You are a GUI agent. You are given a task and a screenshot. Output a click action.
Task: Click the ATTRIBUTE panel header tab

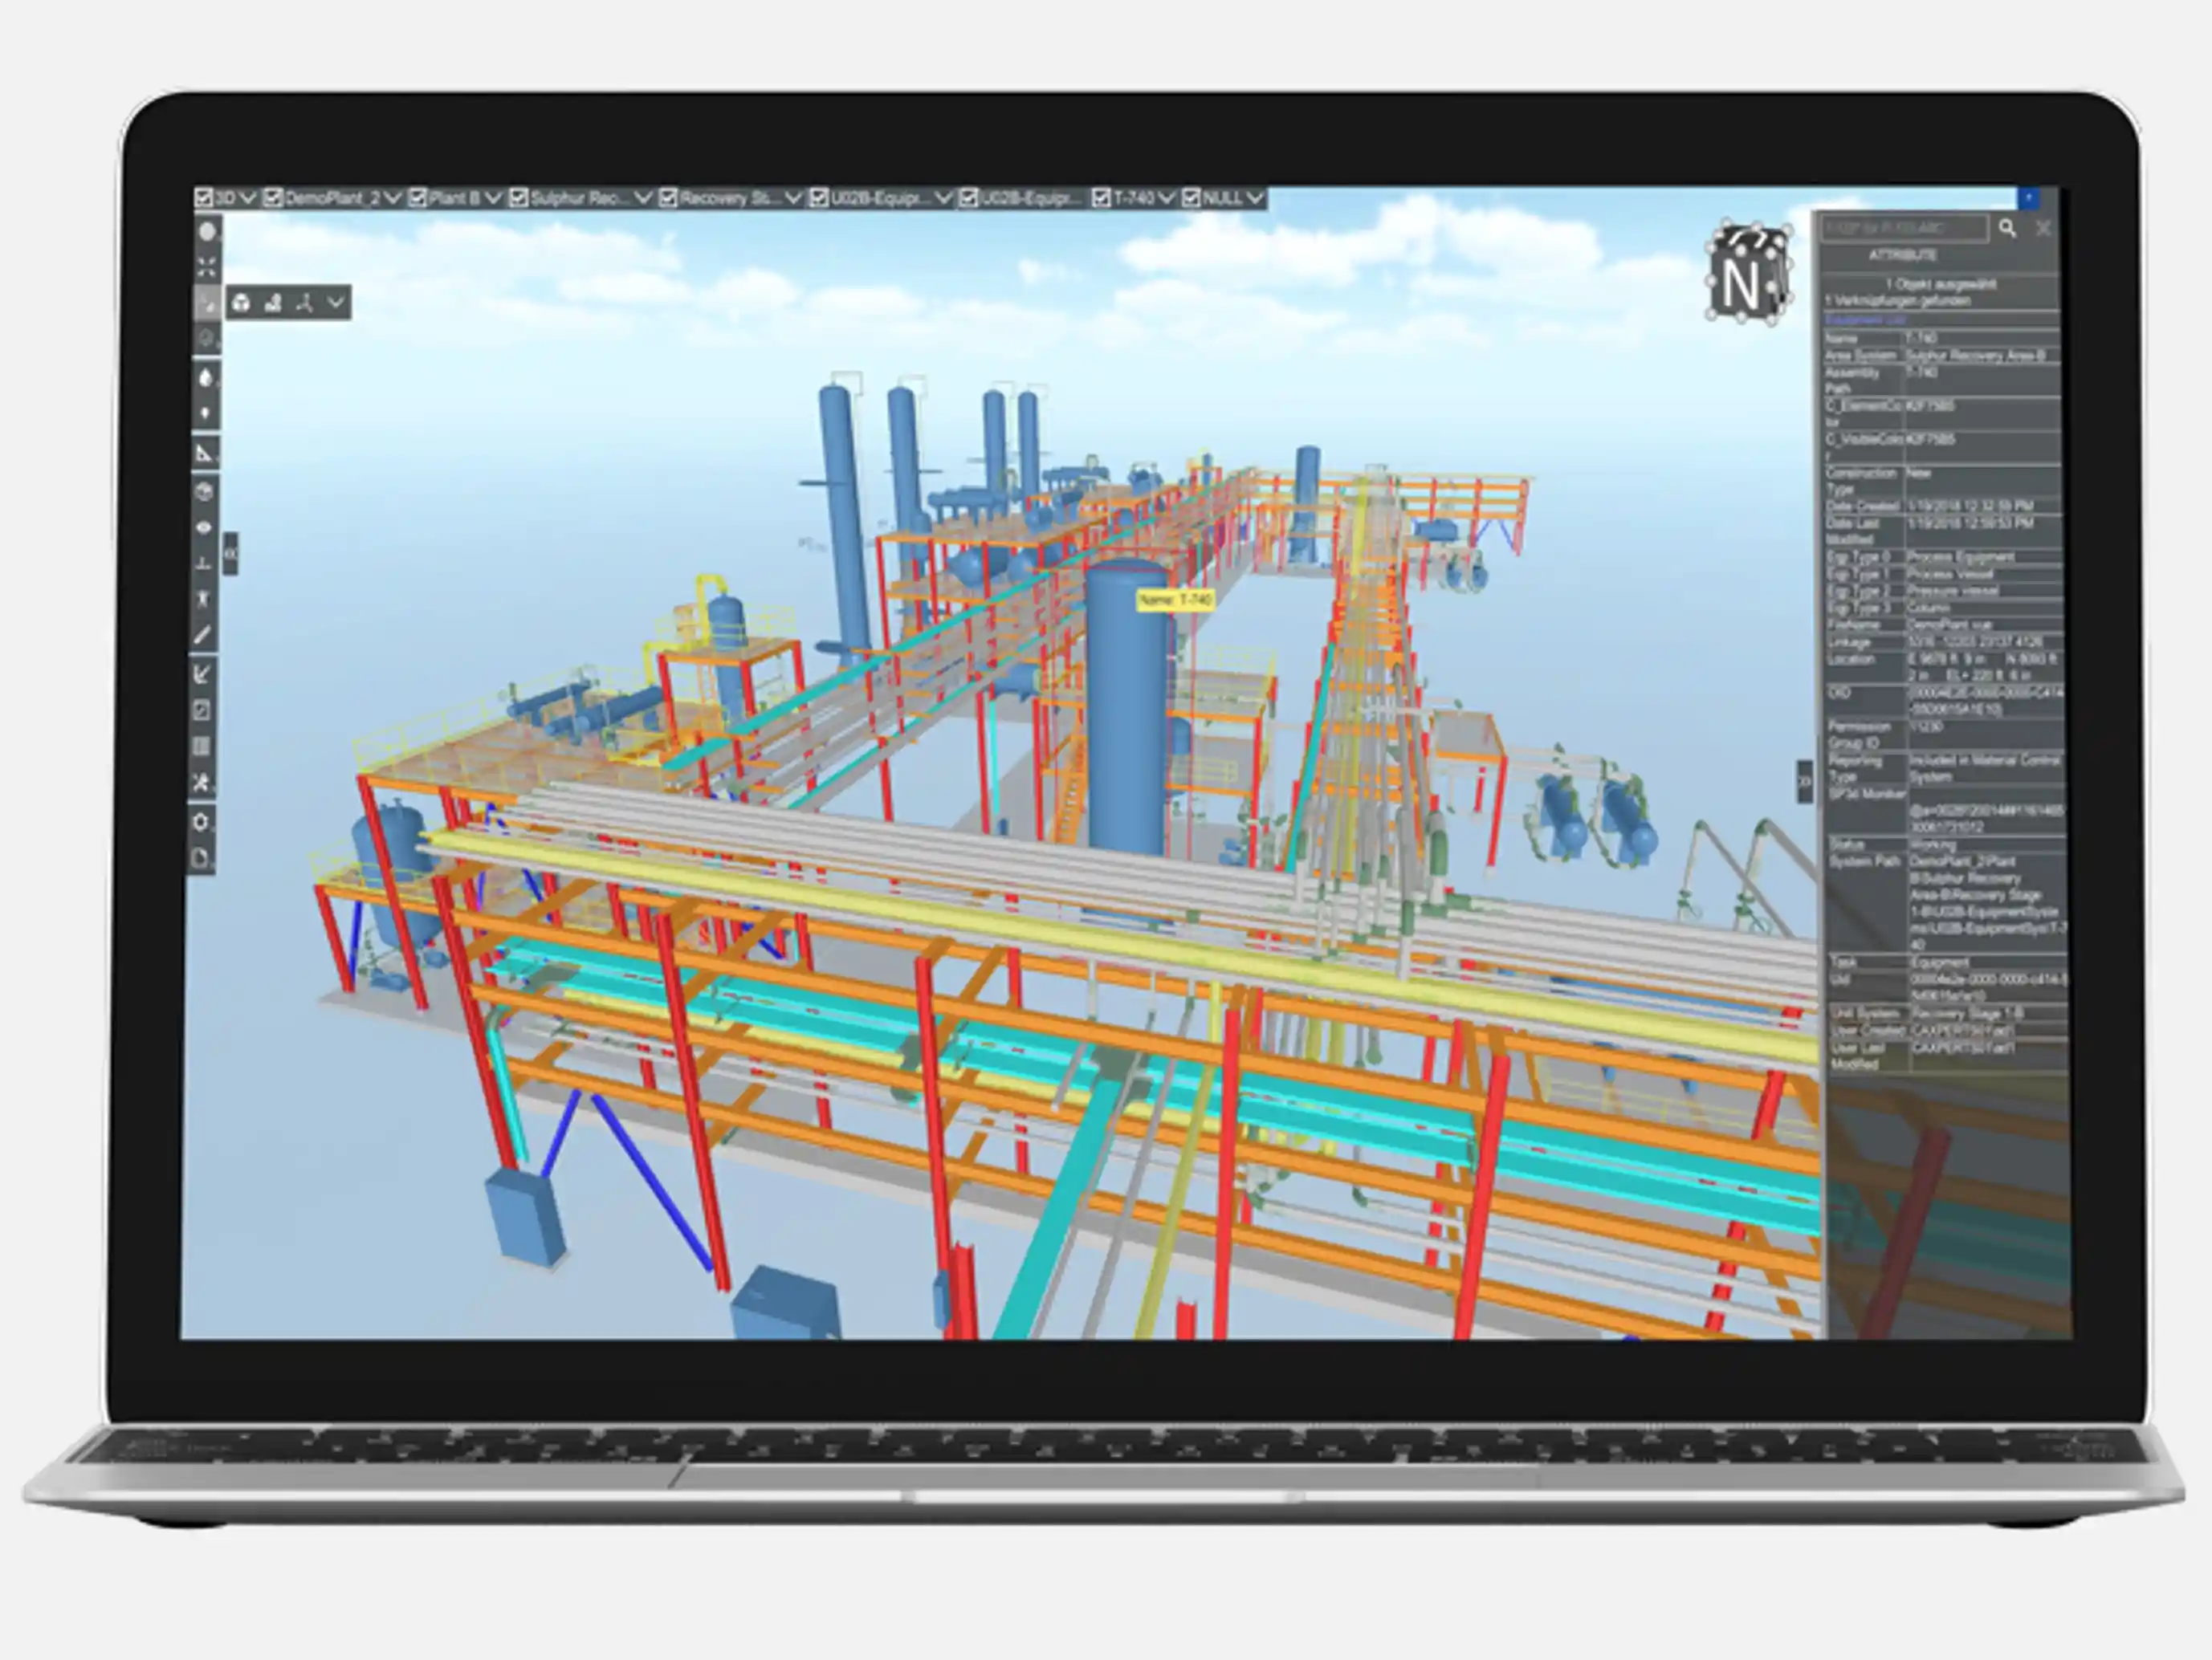(x=1902, y=256)
